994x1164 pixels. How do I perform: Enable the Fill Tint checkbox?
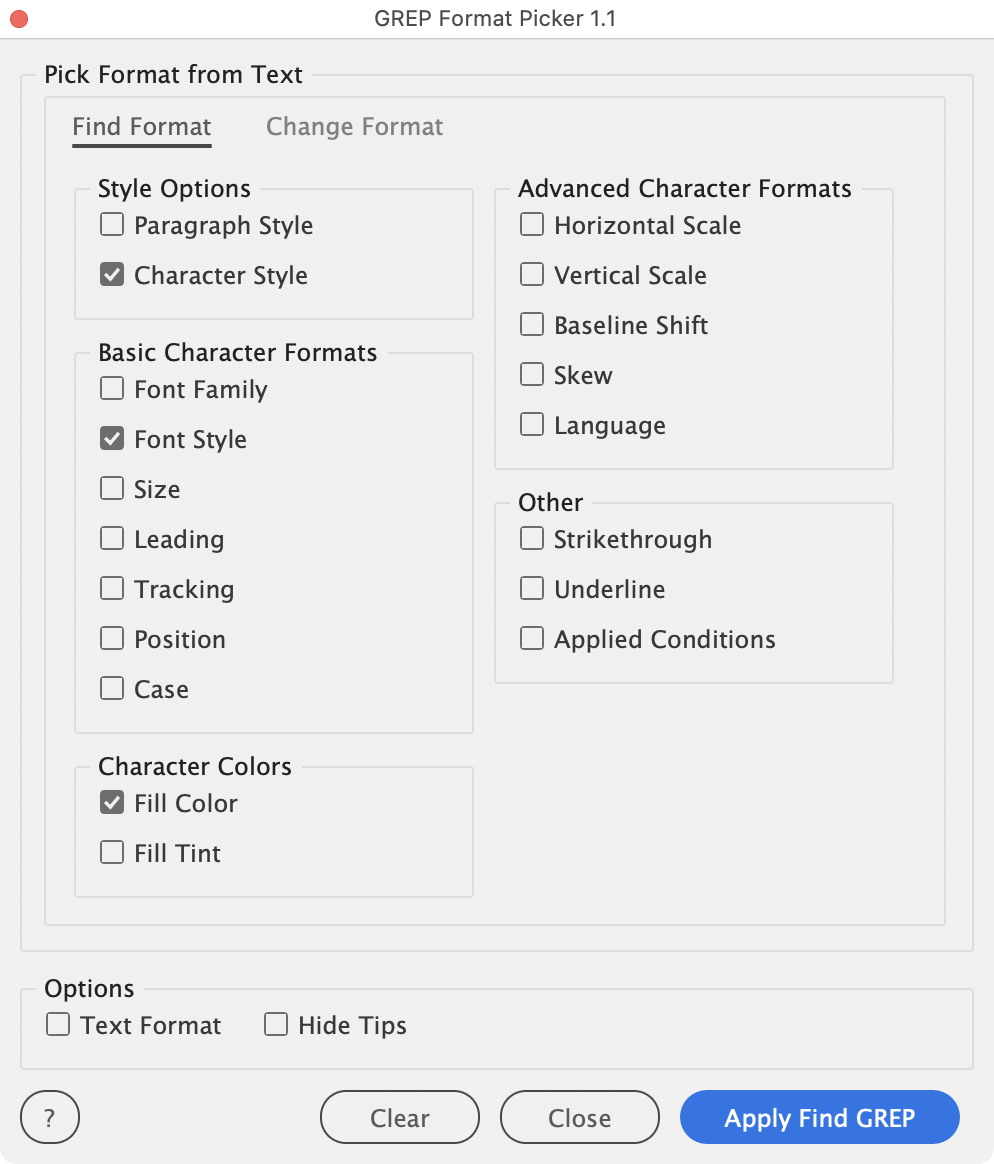(x=112, y=853)
